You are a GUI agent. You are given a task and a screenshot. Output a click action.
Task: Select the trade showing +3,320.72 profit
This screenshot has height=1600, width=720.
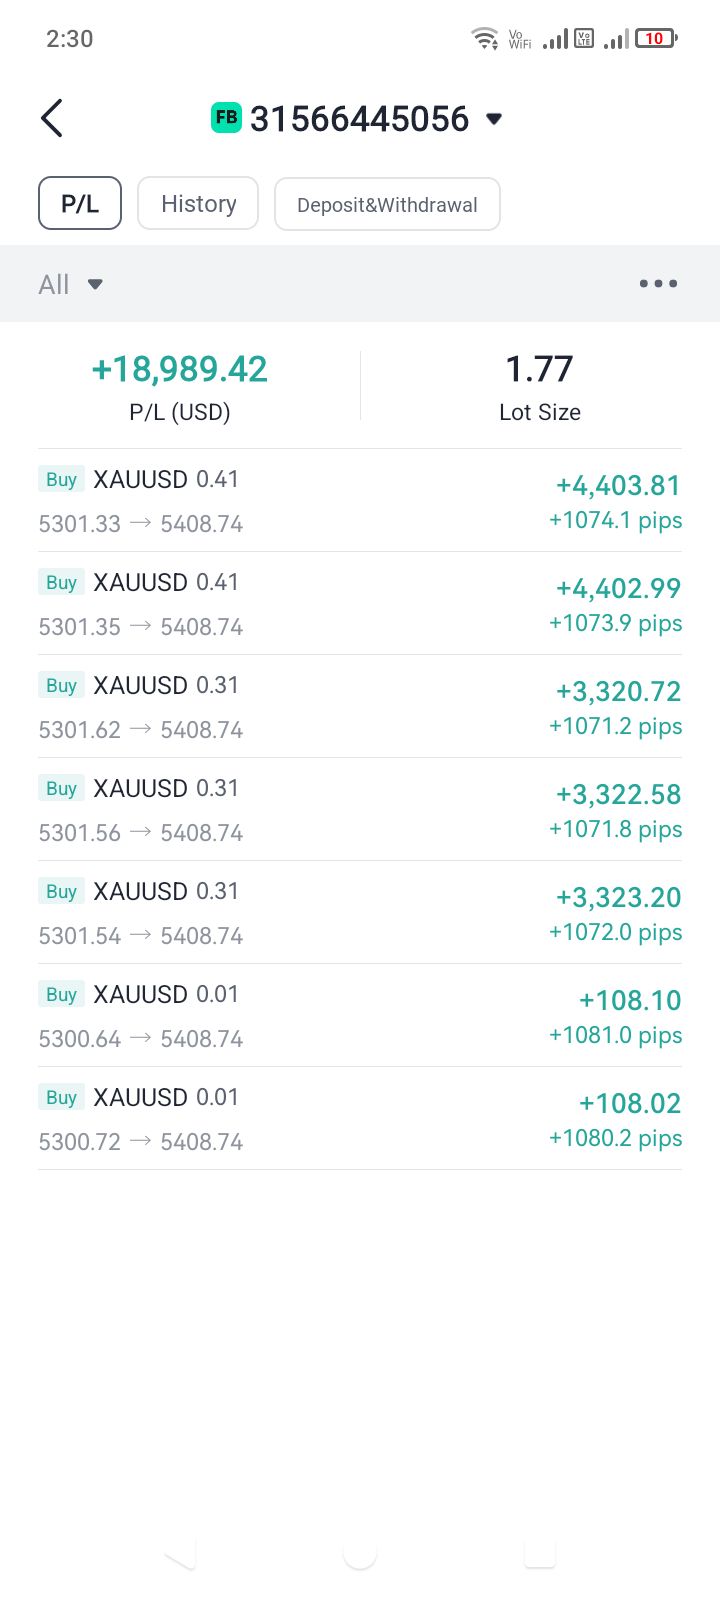(x=360, y=707)
